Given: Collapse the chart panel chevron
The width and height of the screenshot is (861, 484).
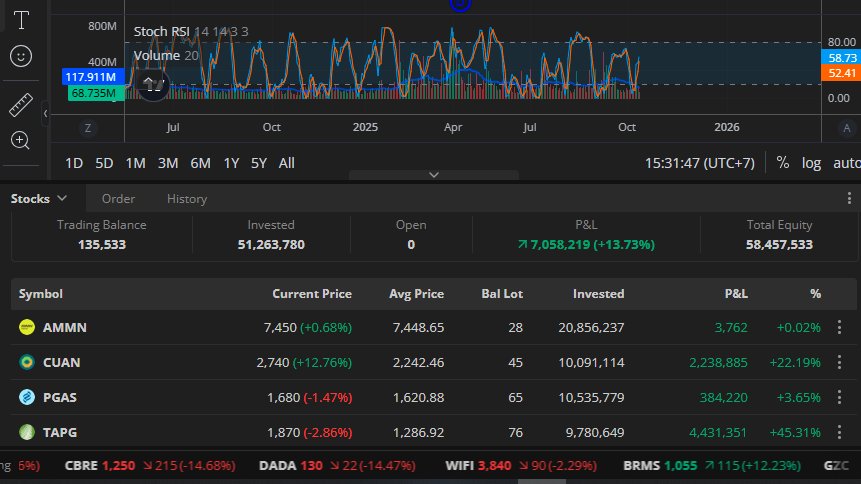Looking at the screenshot, I should 434,175.
